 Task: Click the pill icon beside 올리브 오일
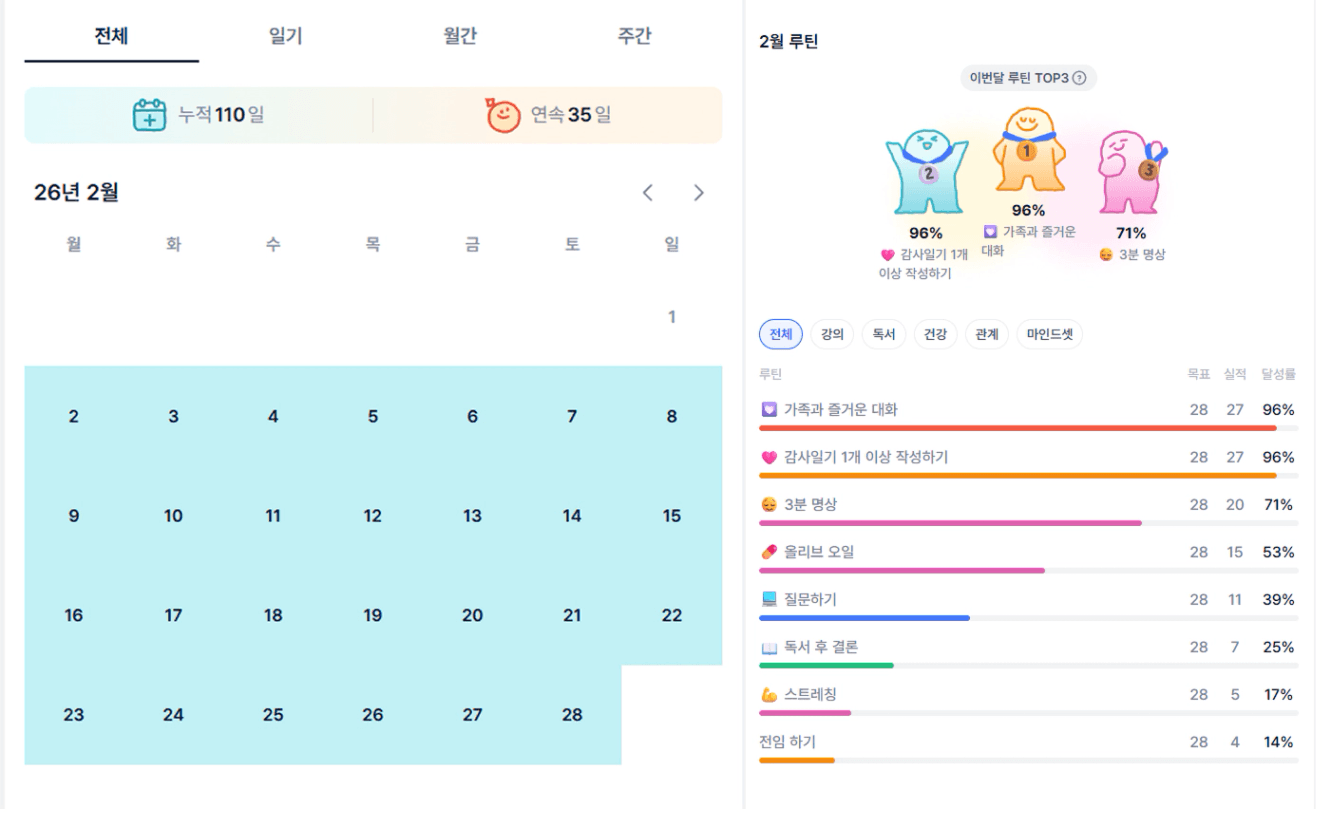769,552
